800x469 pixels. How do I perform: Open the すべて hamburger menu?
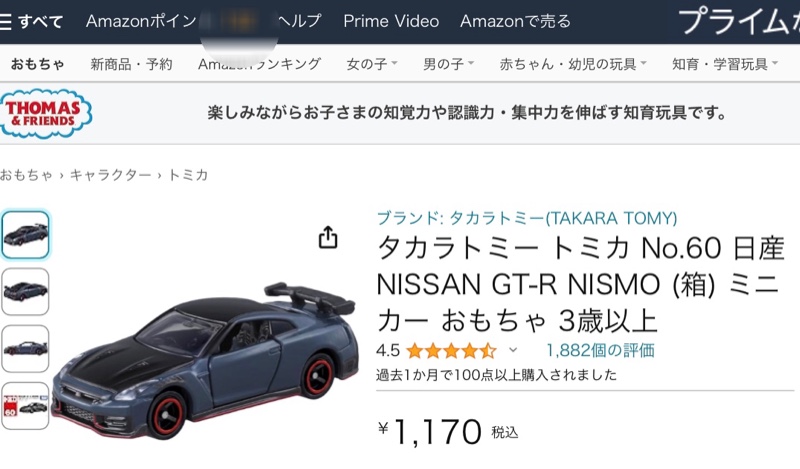pyautogui.click(x=31, y=21)
